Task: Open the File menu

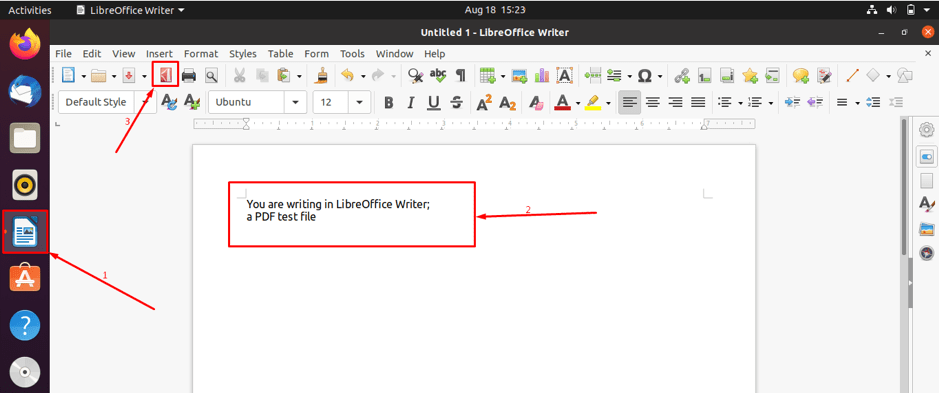Action: click(63, 53)
